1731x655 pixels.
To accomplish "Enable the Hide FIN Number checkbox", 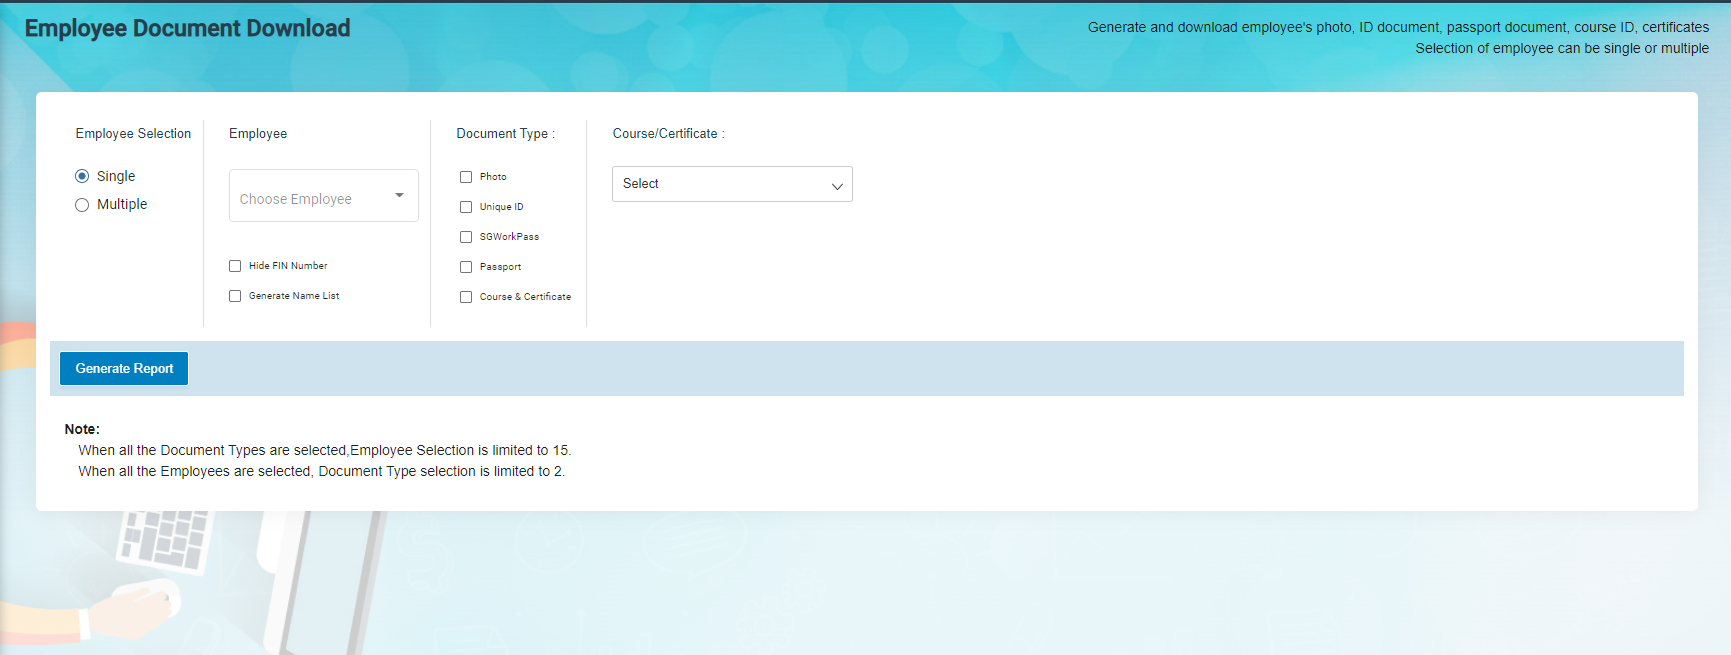I will coord(235,266).
